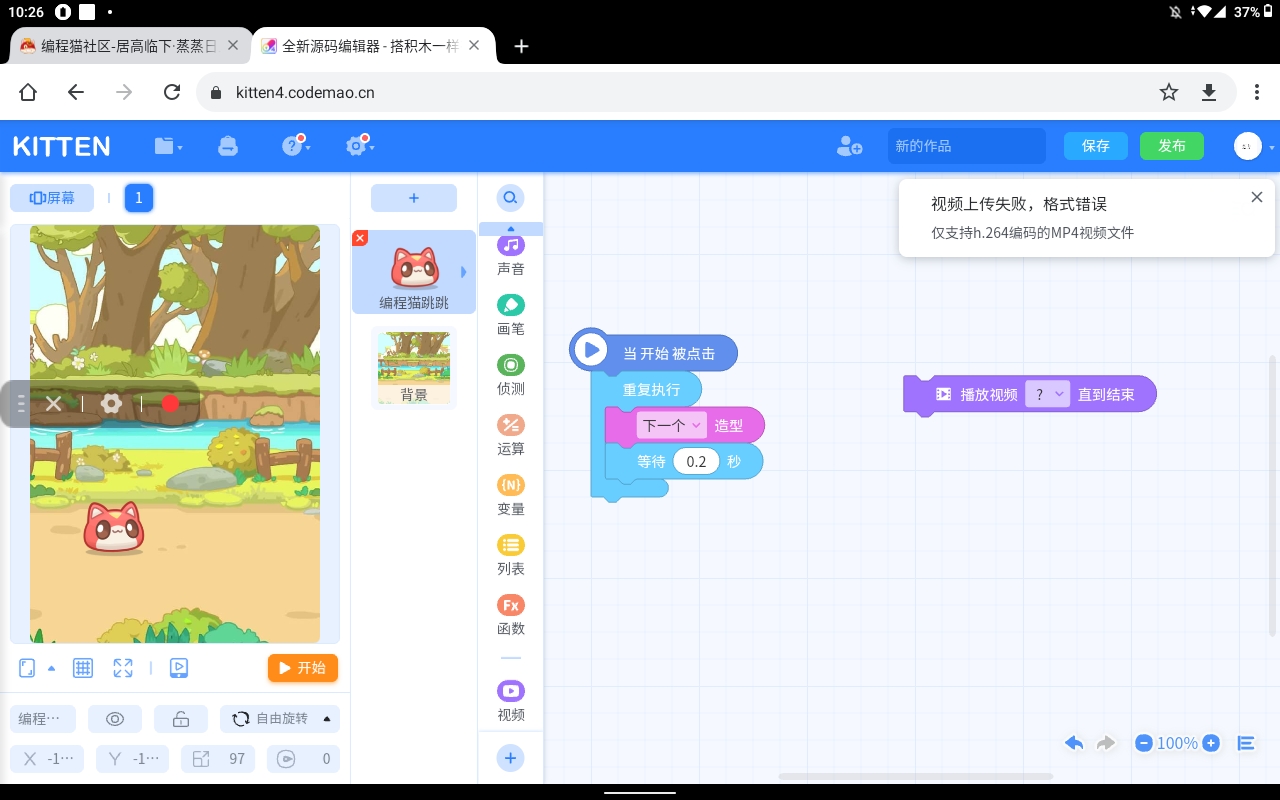The image size is (1280, 800).
Task: Start the project with 开始 button
Action: (x=303, y=668)
